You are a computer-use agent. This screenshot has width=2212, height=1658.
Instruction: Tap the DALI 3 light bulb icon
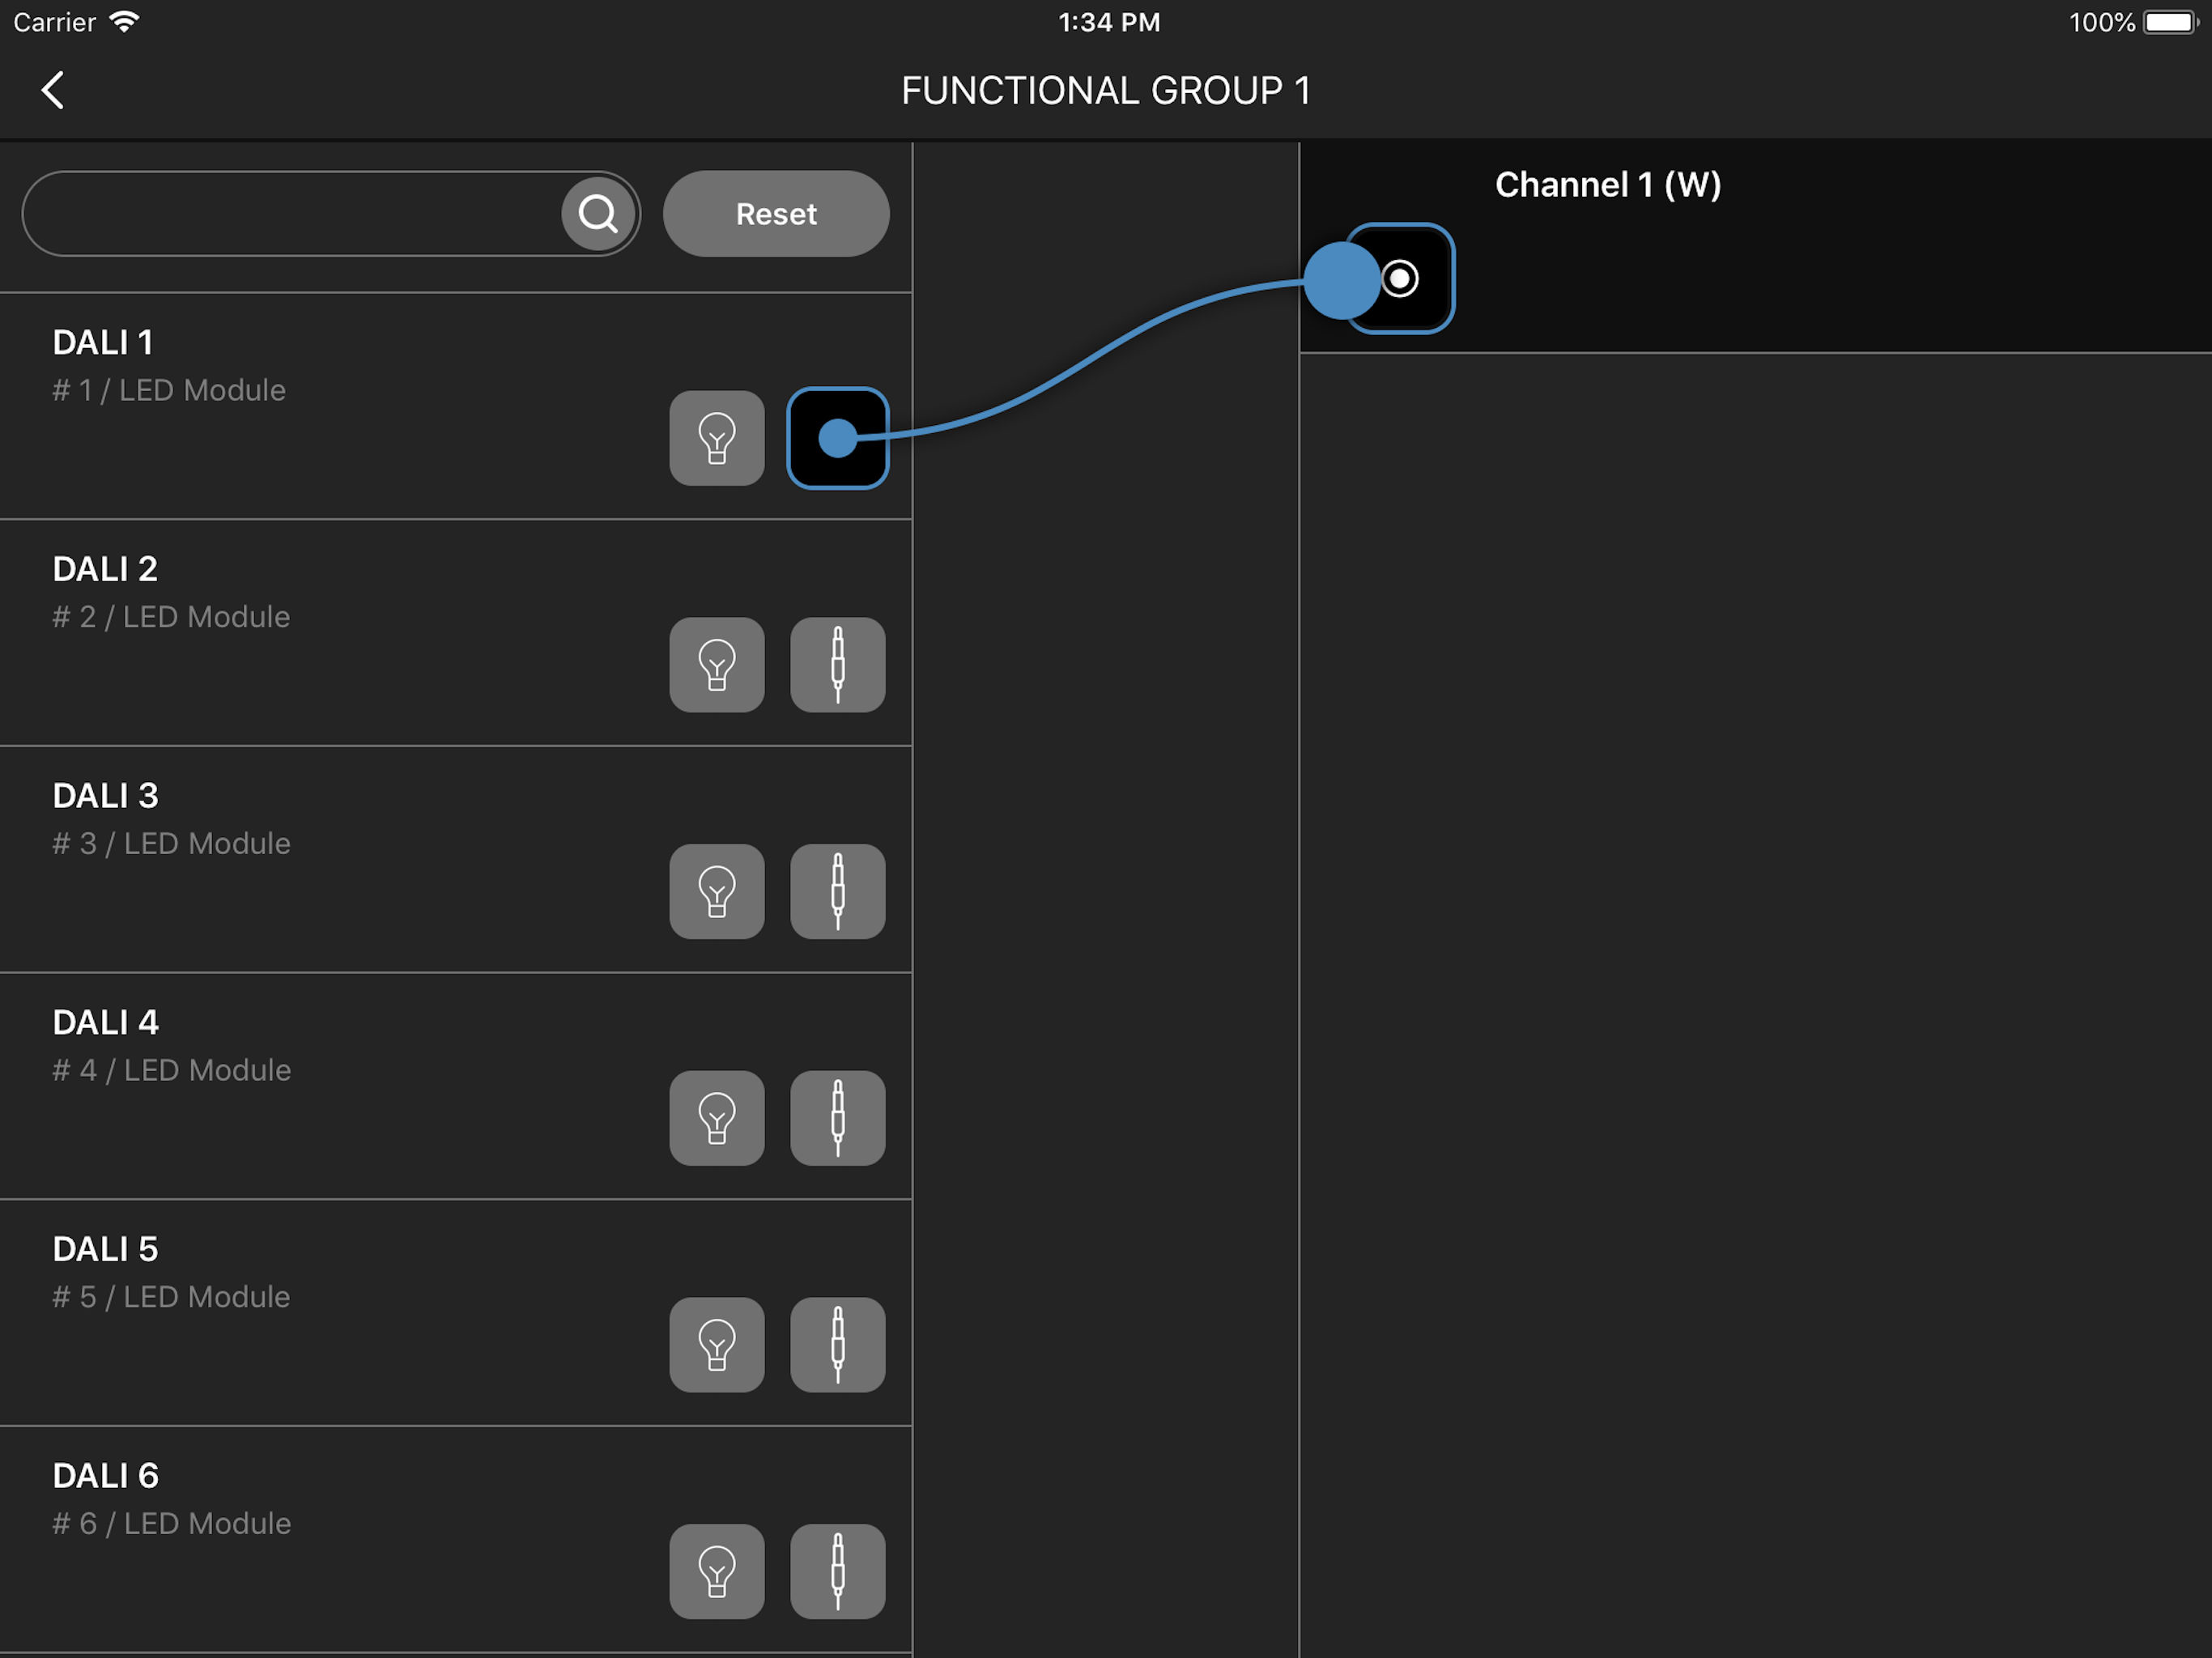(x=717, y=891)
